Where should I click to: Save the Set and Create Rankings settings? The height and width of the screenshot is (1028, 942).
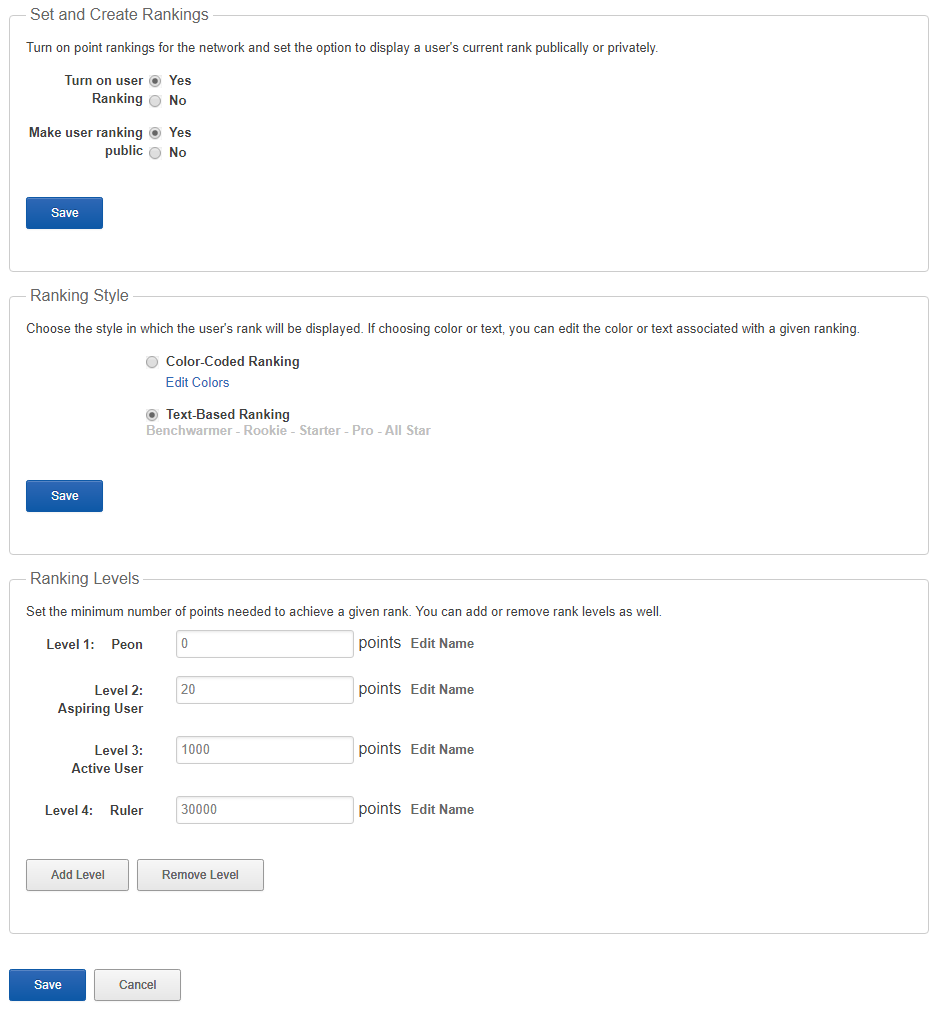(x=64, y=212)
